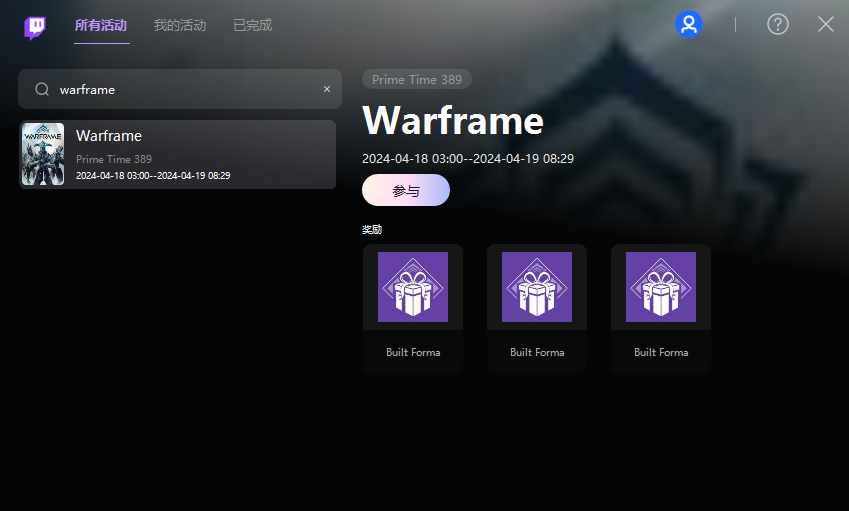The width and height of the screenshot is (849, 511).
Task: Click Prime Time 389 text in result row
Action: tap(114, 159)
